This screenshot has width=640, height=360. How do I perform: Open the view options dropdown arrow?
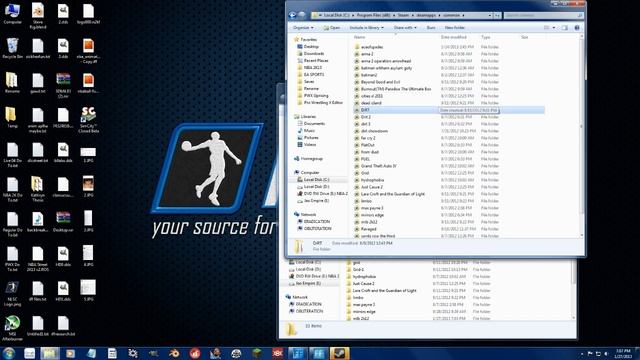554,28
